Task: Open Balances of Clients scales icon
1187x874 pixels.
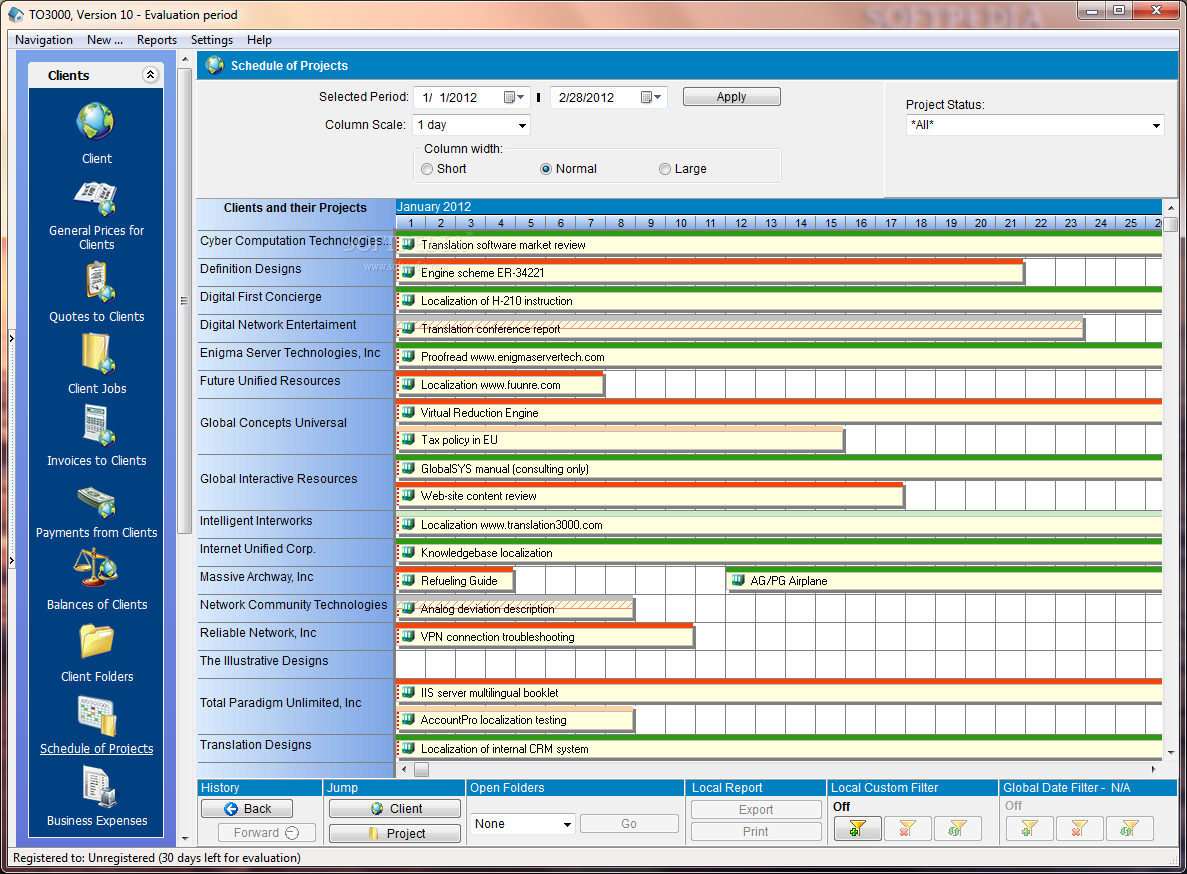Action: pos(95,568)
